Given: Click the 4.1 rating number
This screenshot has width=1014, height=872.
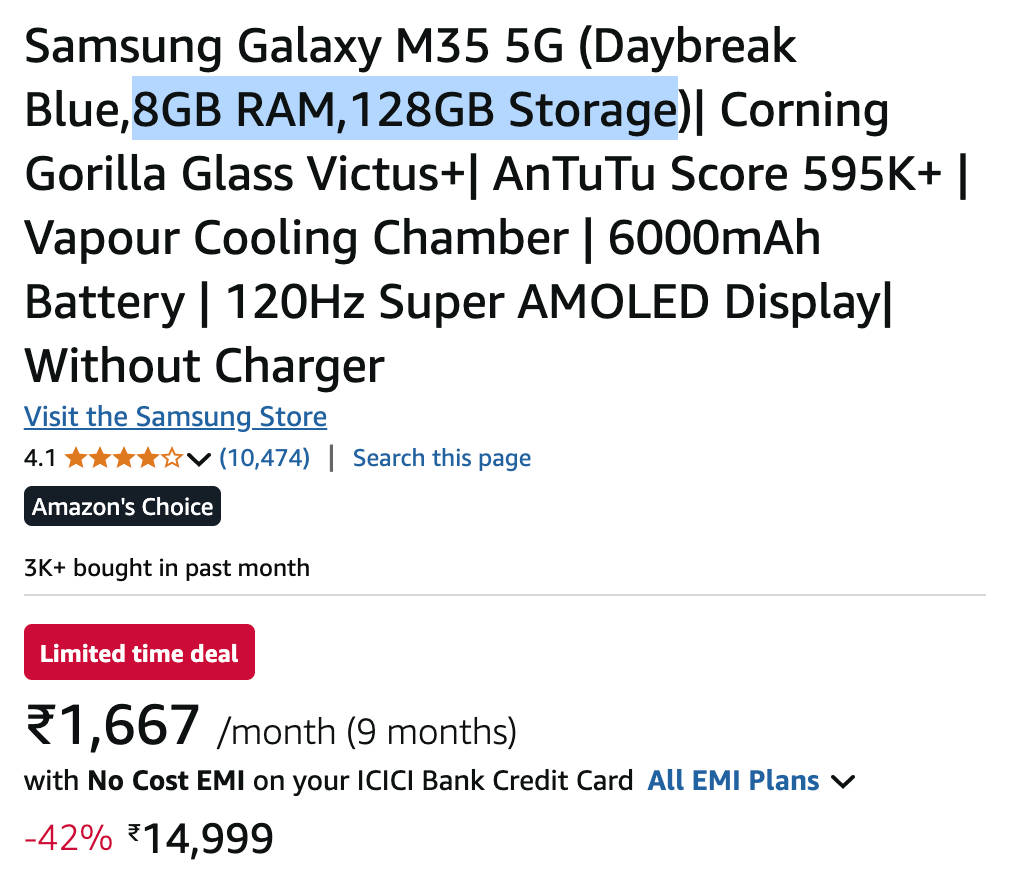Looking at the screenshot, I should (40, 459).
